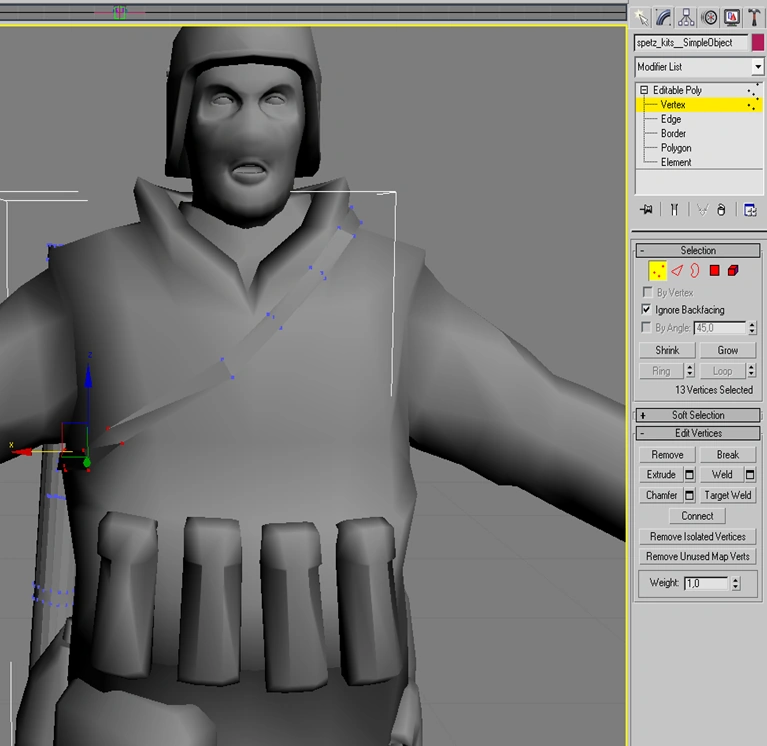
Task: Open the Utilities hammer tab
Action: [756, 17]
